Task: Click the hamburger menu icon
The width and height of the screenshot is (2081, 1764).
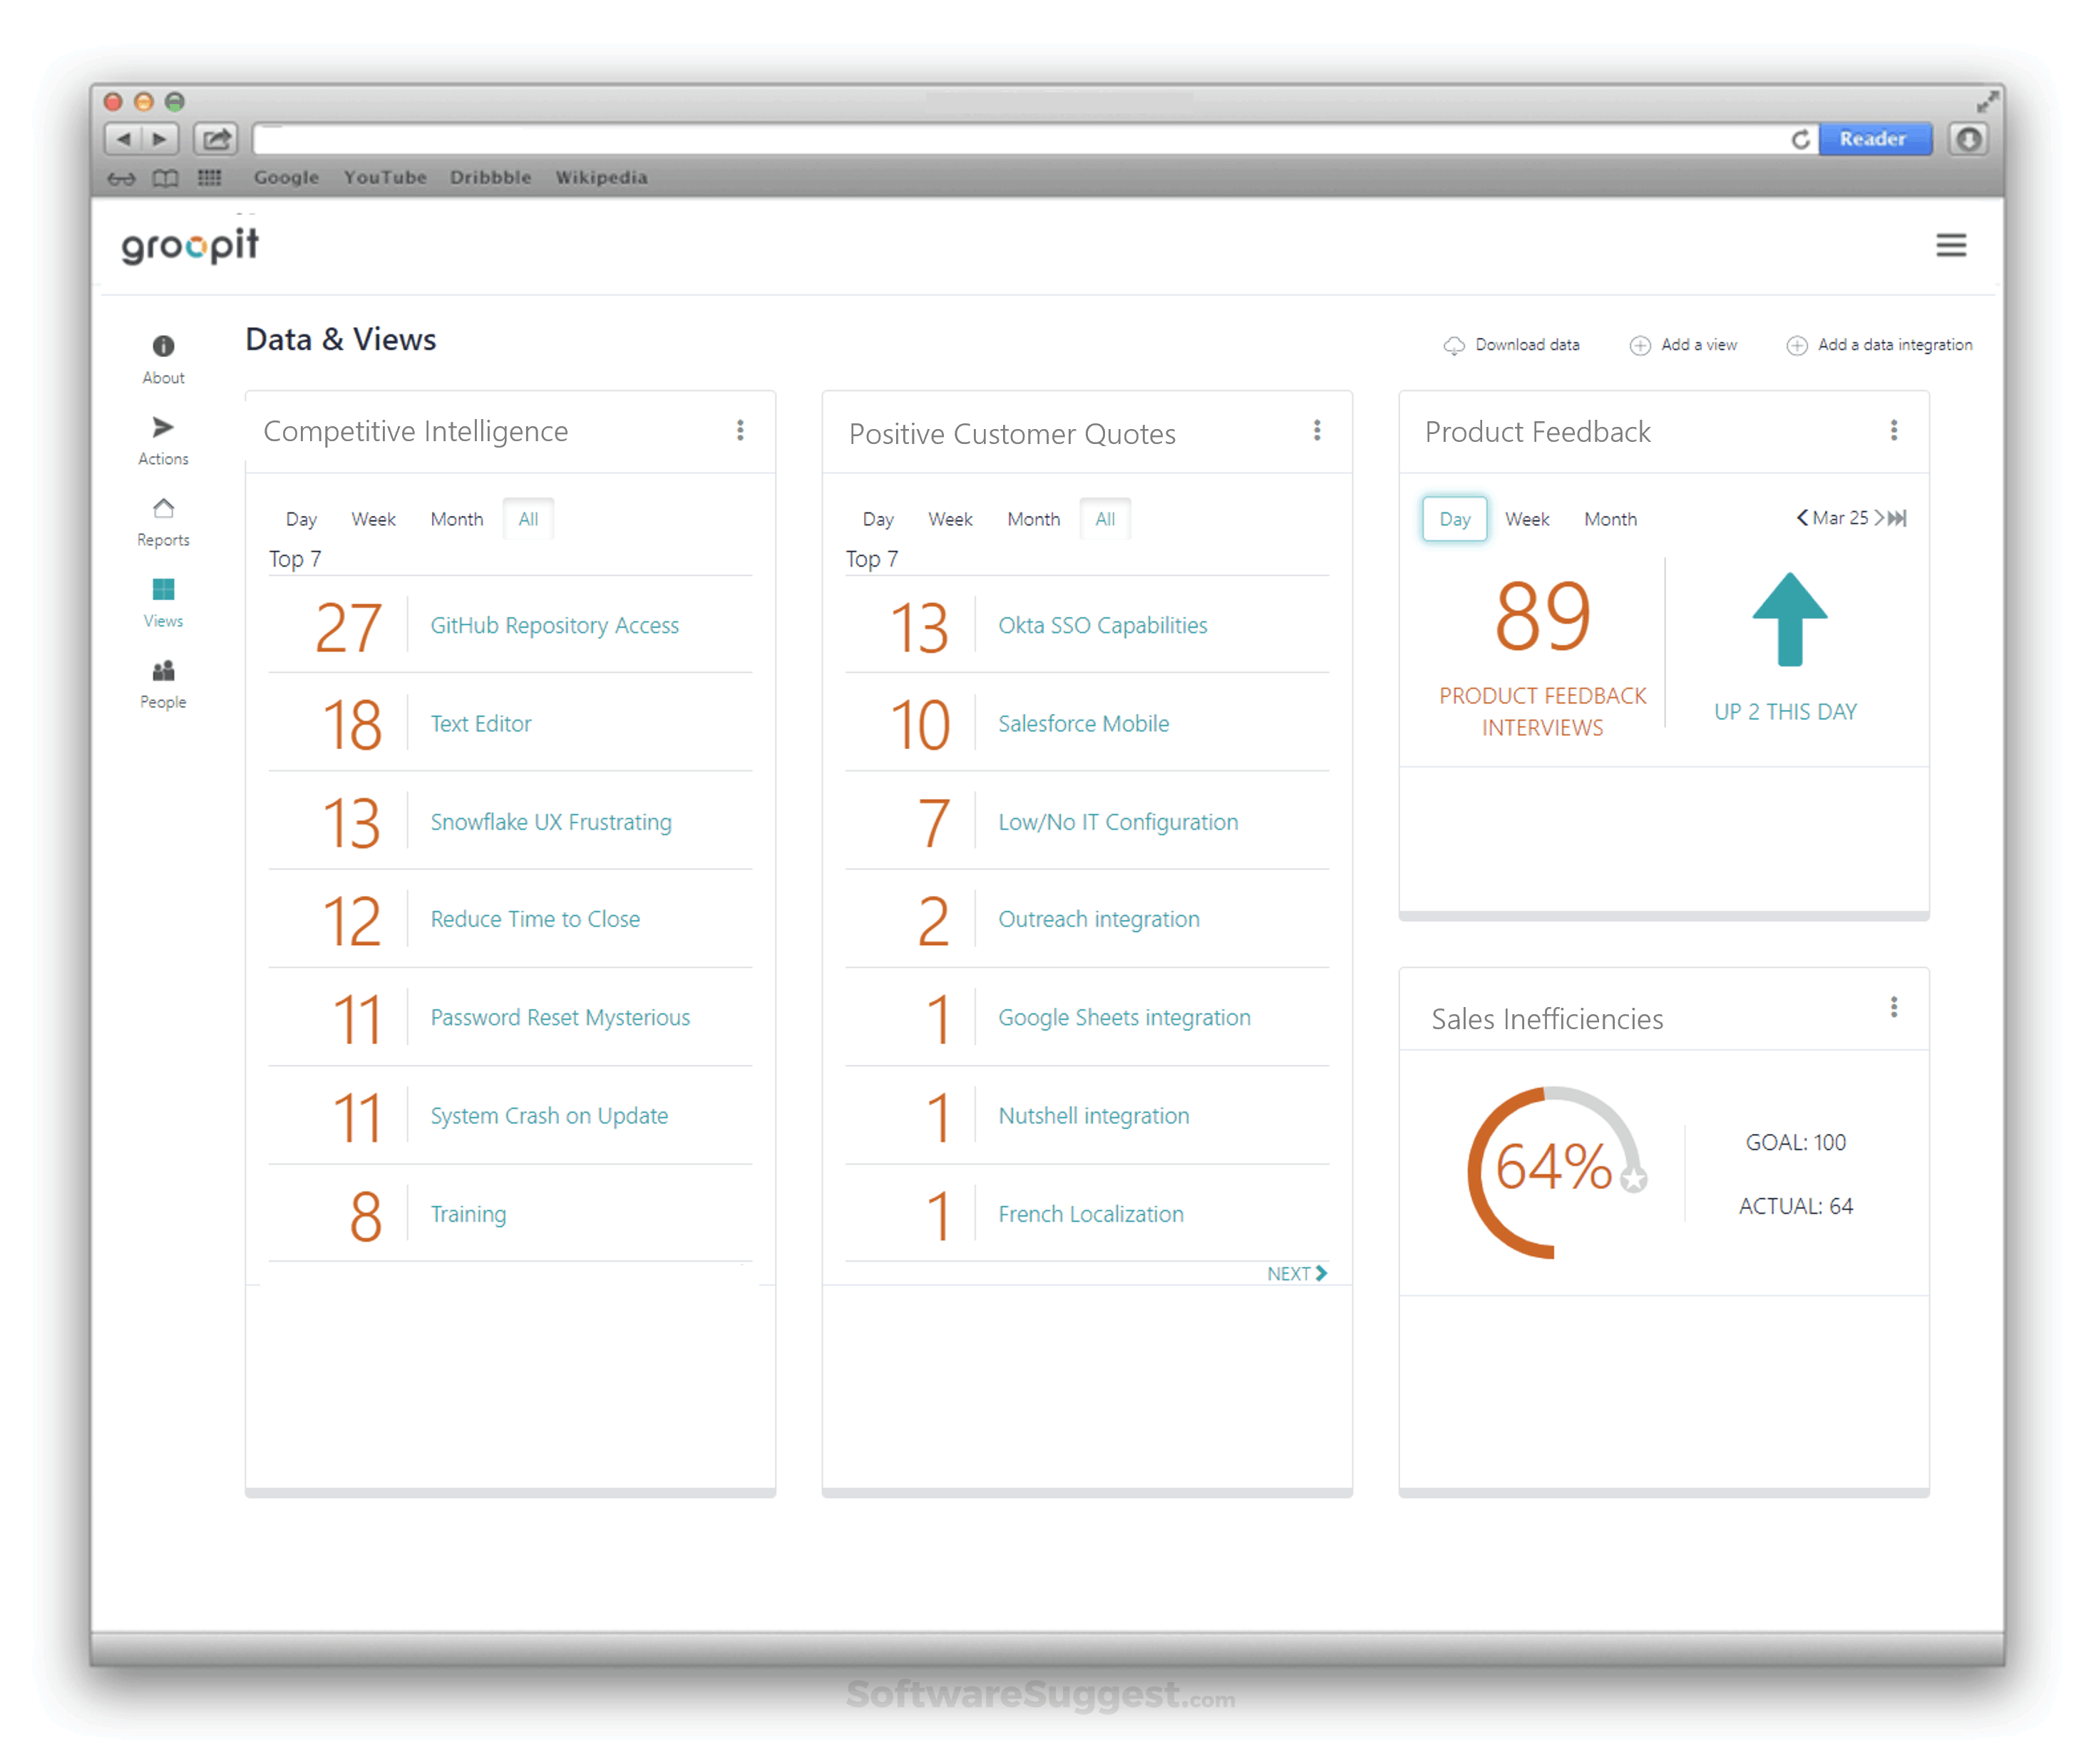Action: point(1950,246)
